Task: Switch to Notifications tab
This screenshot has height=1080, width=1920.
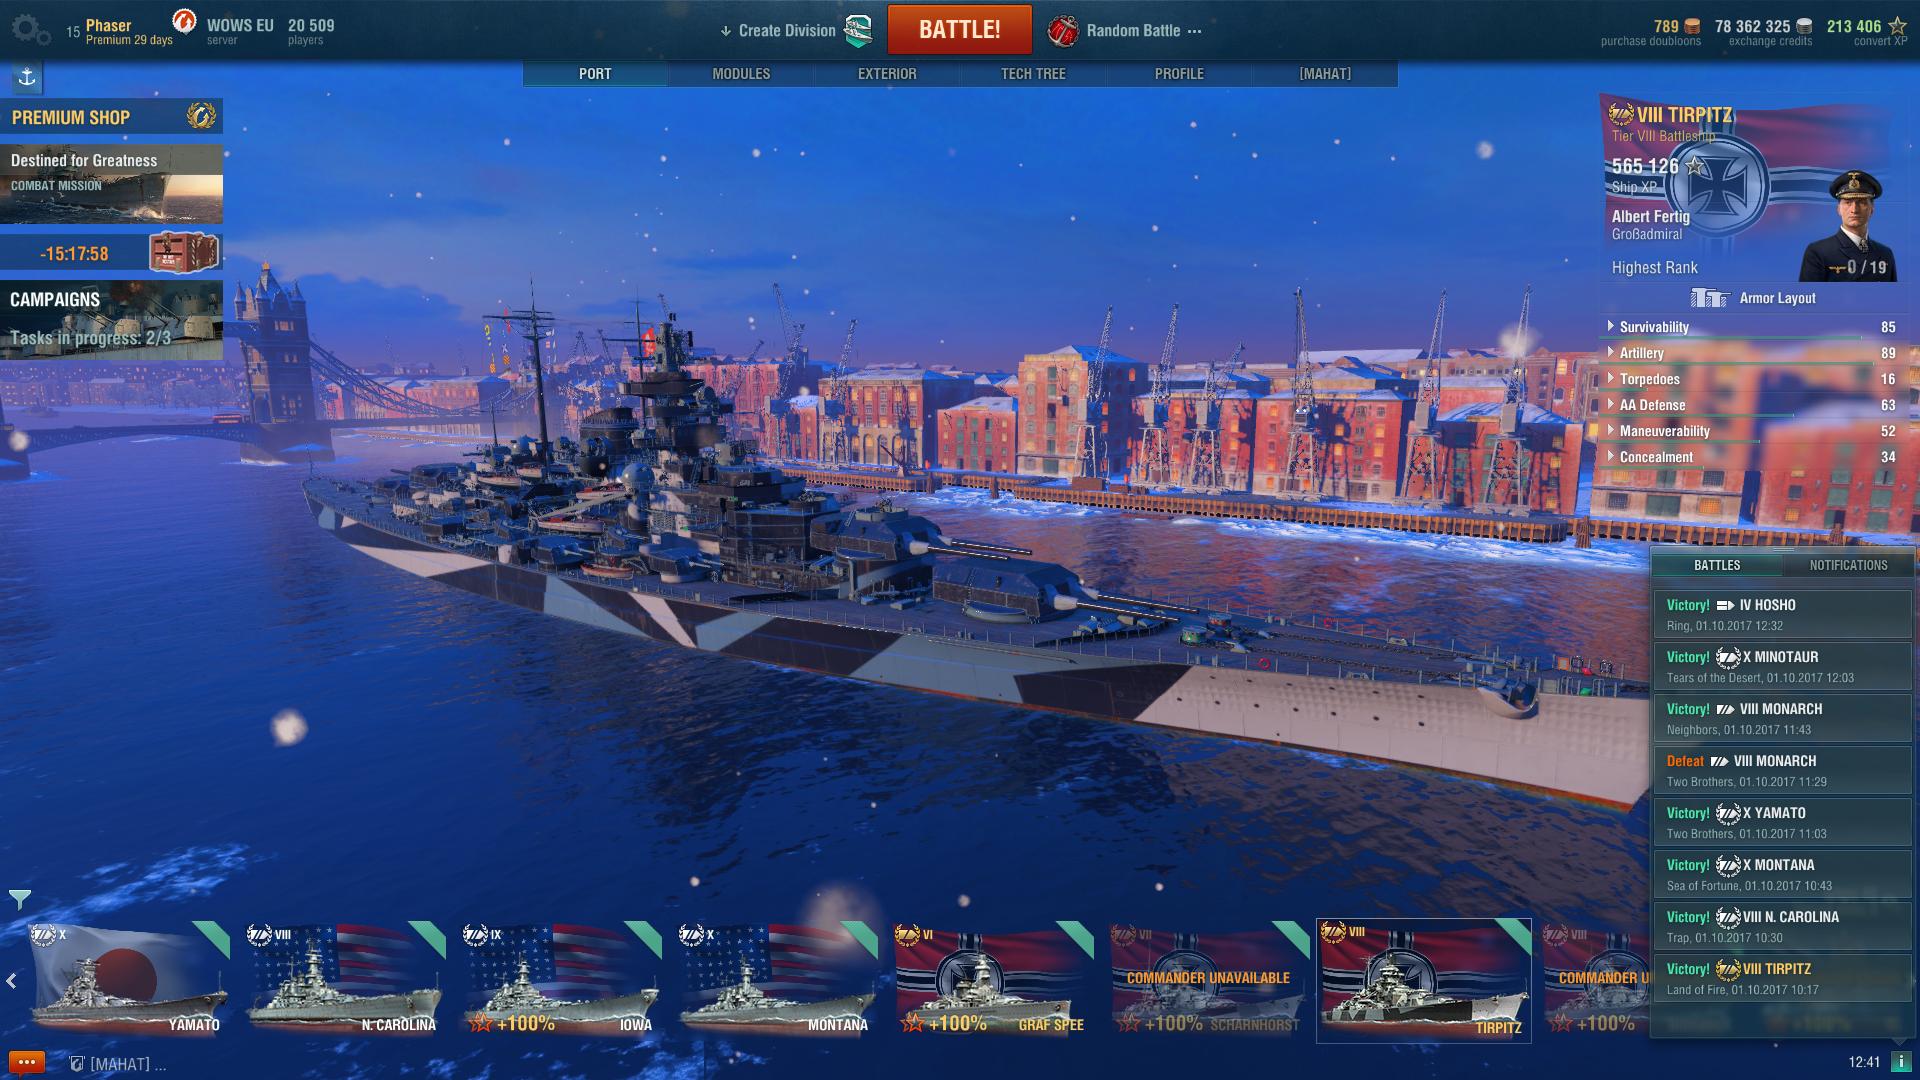Action: pyautogui.click(x=1848, y=565)
